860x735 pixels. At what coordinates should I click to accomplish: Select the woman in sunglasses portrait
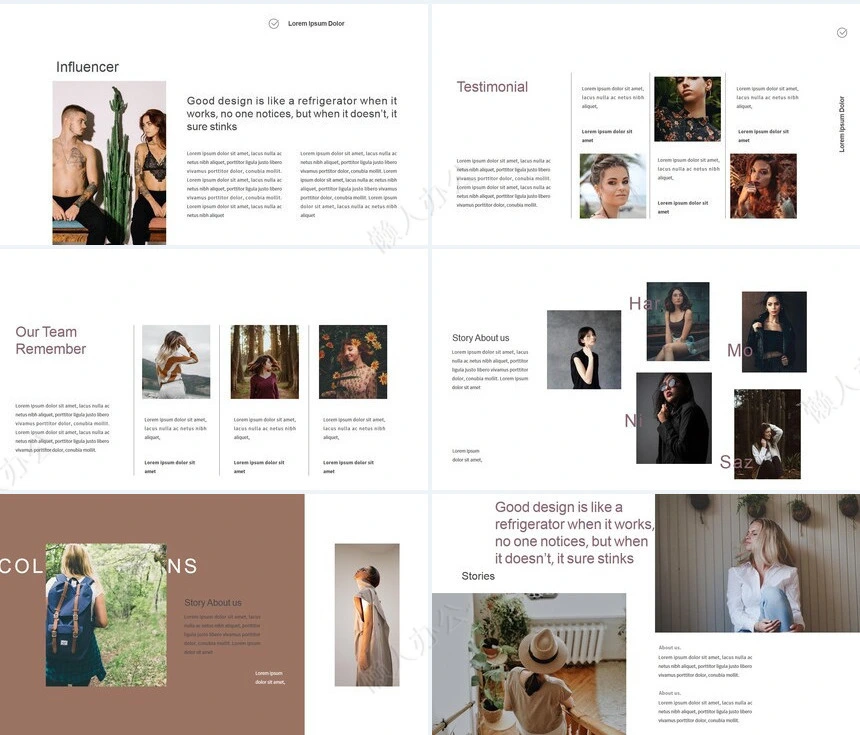(x=673, y=418)
